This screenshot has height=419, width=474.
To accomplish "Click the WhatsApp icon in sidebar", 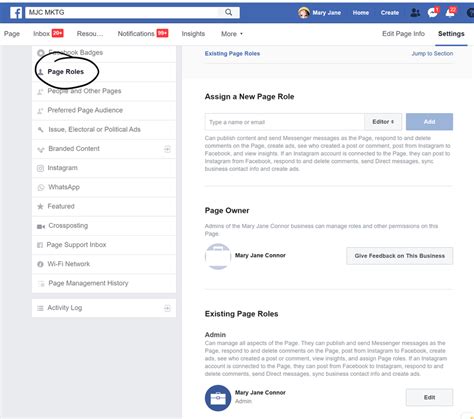I will click(41, 187).
